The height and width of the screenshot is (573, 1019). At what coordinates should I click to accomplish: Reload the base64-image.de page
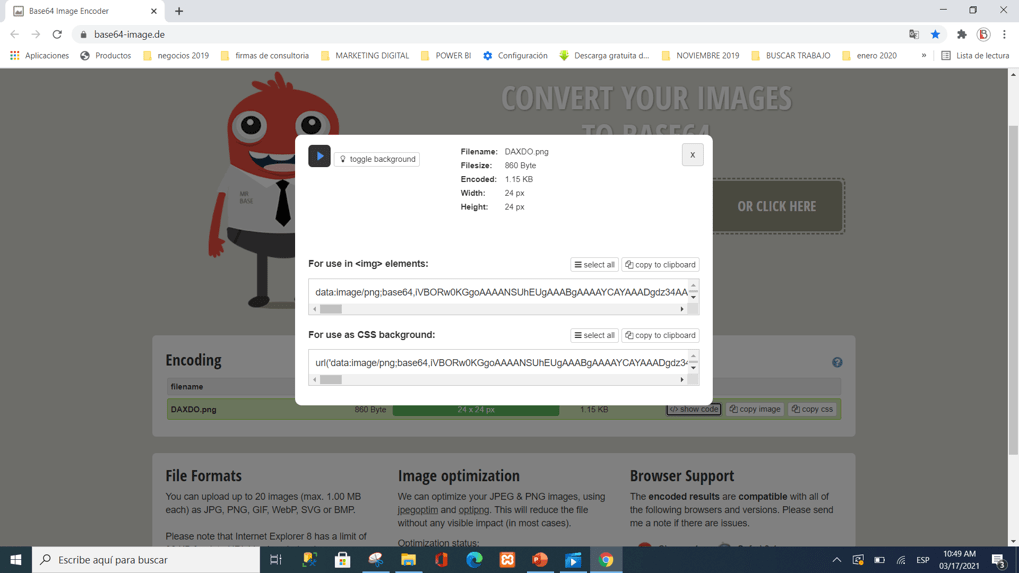click(57, 34)
